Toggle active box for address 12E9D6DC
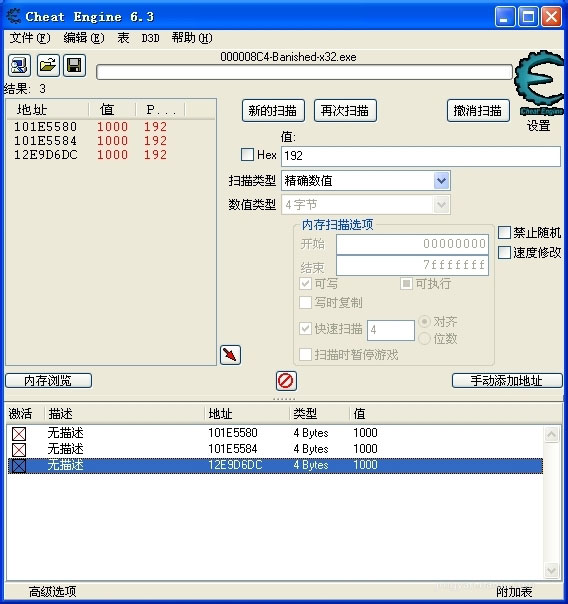The width and height of the screenshot is (568, 604). [x=19, y=466]
